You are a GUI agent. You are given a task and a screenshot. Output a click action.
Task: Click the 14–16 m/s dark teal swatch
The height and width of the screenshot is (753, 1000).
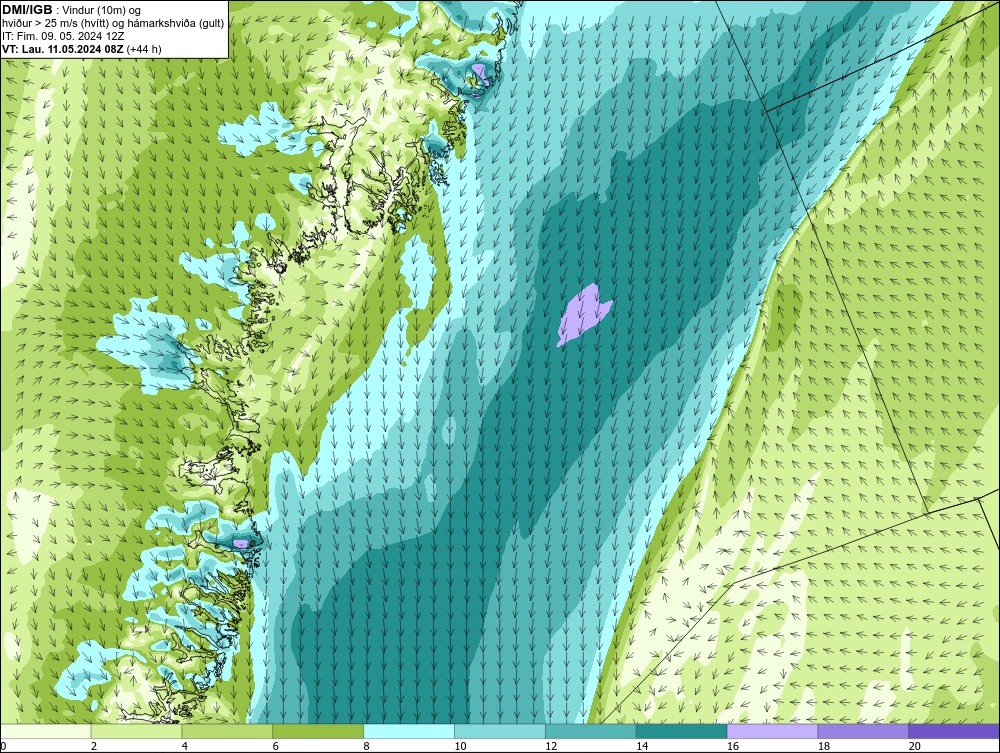click(x=682, y=731)
